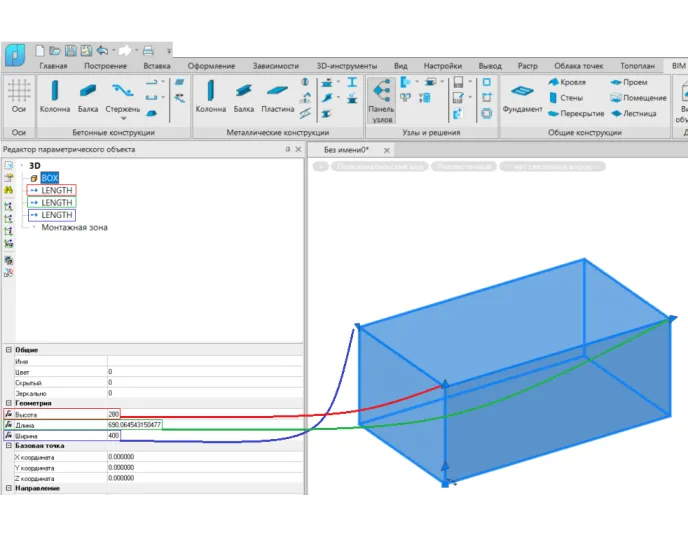The width and height of the screenshot is (688, 537).
Task: Select the Стены walls tool
Action: coord(566,98)
